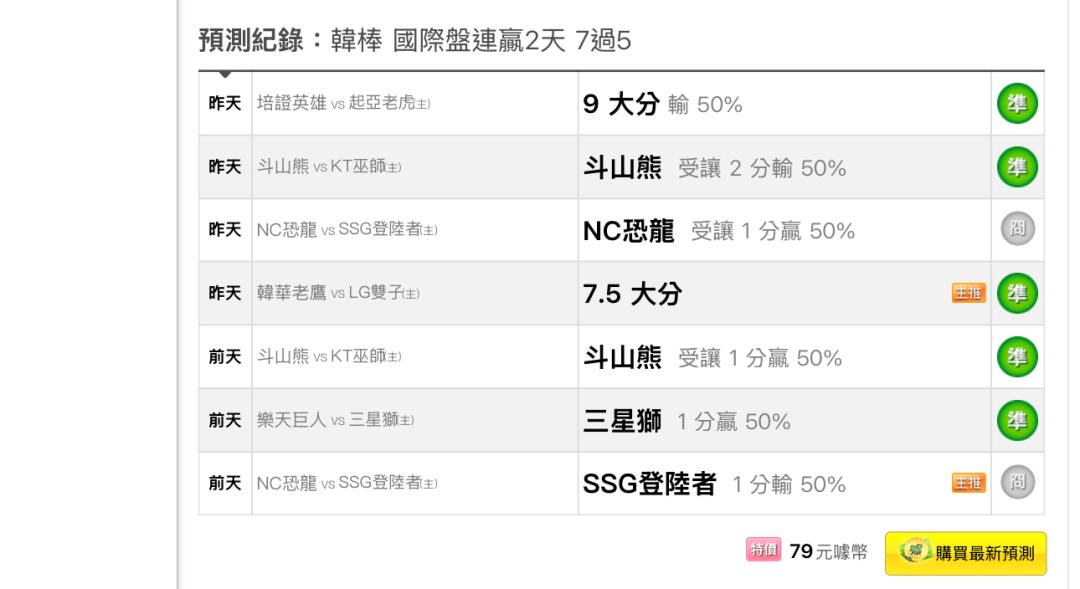Click green 準 icon in 前天 斗山熊 row
The height and width of the screenshot is (589, 1080).
tap(1017, 357)
